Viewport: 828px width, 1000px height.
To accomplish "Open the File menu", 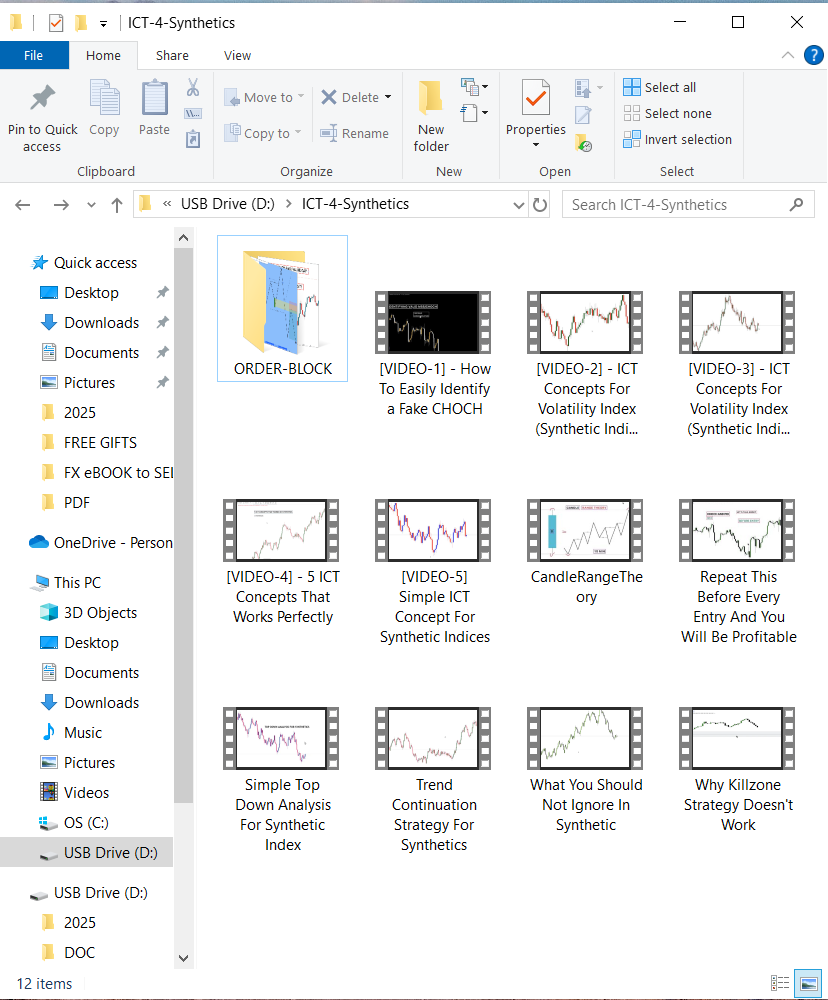I will [34, 56].
